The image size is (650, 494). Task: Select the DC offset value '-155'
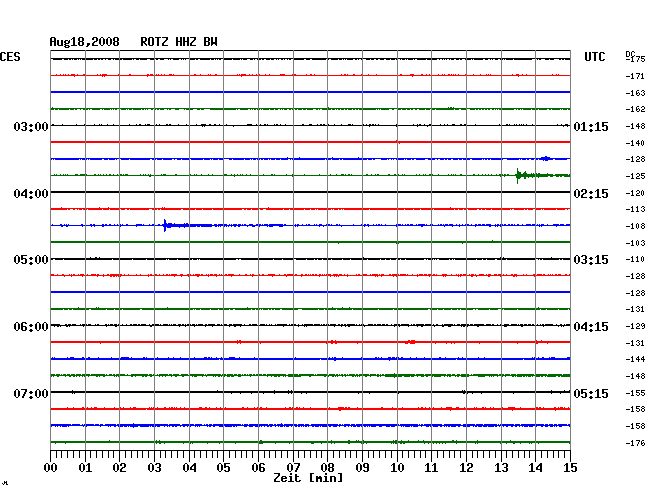(x=635, y=393)
